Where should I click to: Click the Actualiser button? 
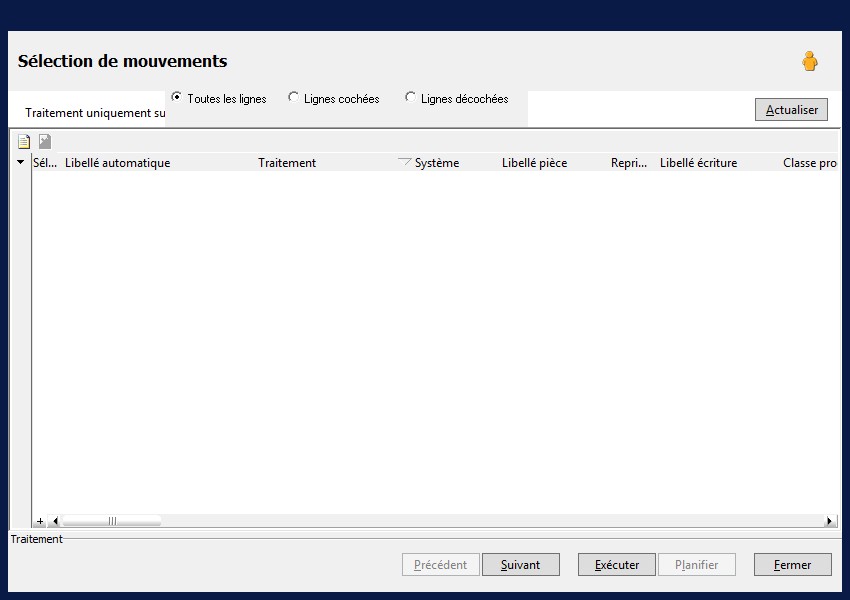[x=791, y=109]
